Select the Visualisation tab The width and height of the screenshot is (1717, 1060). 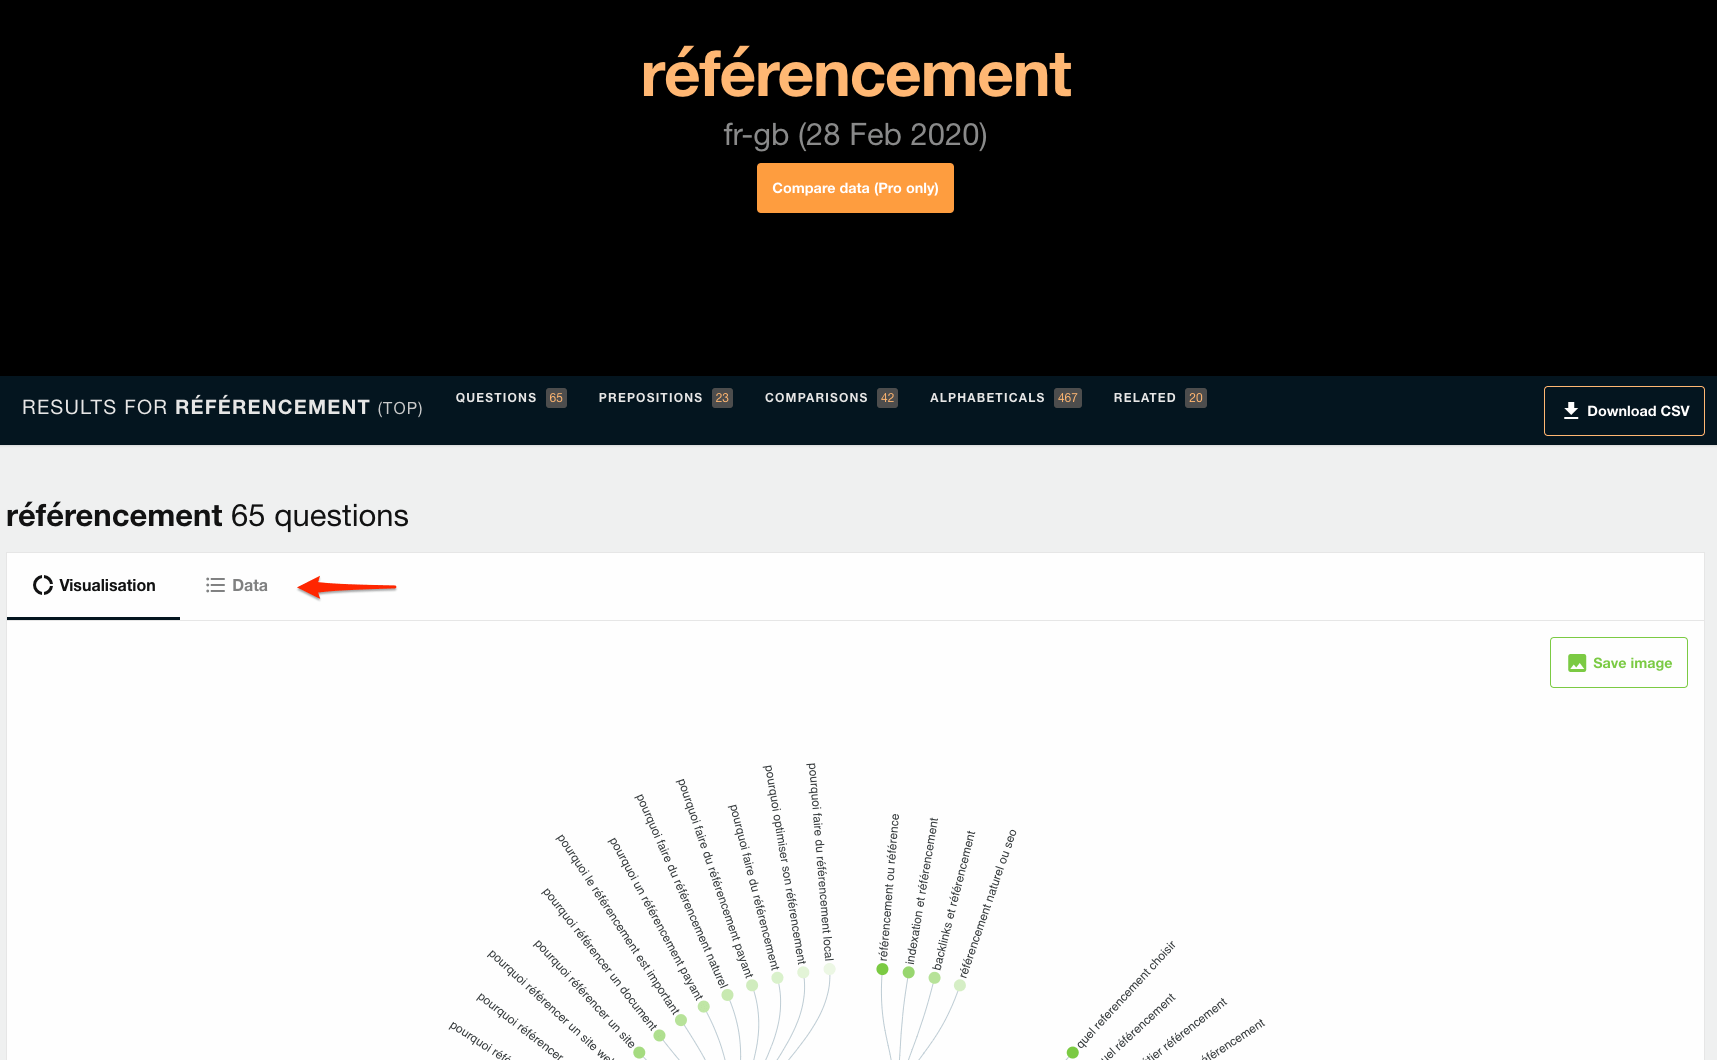[94, 586]
